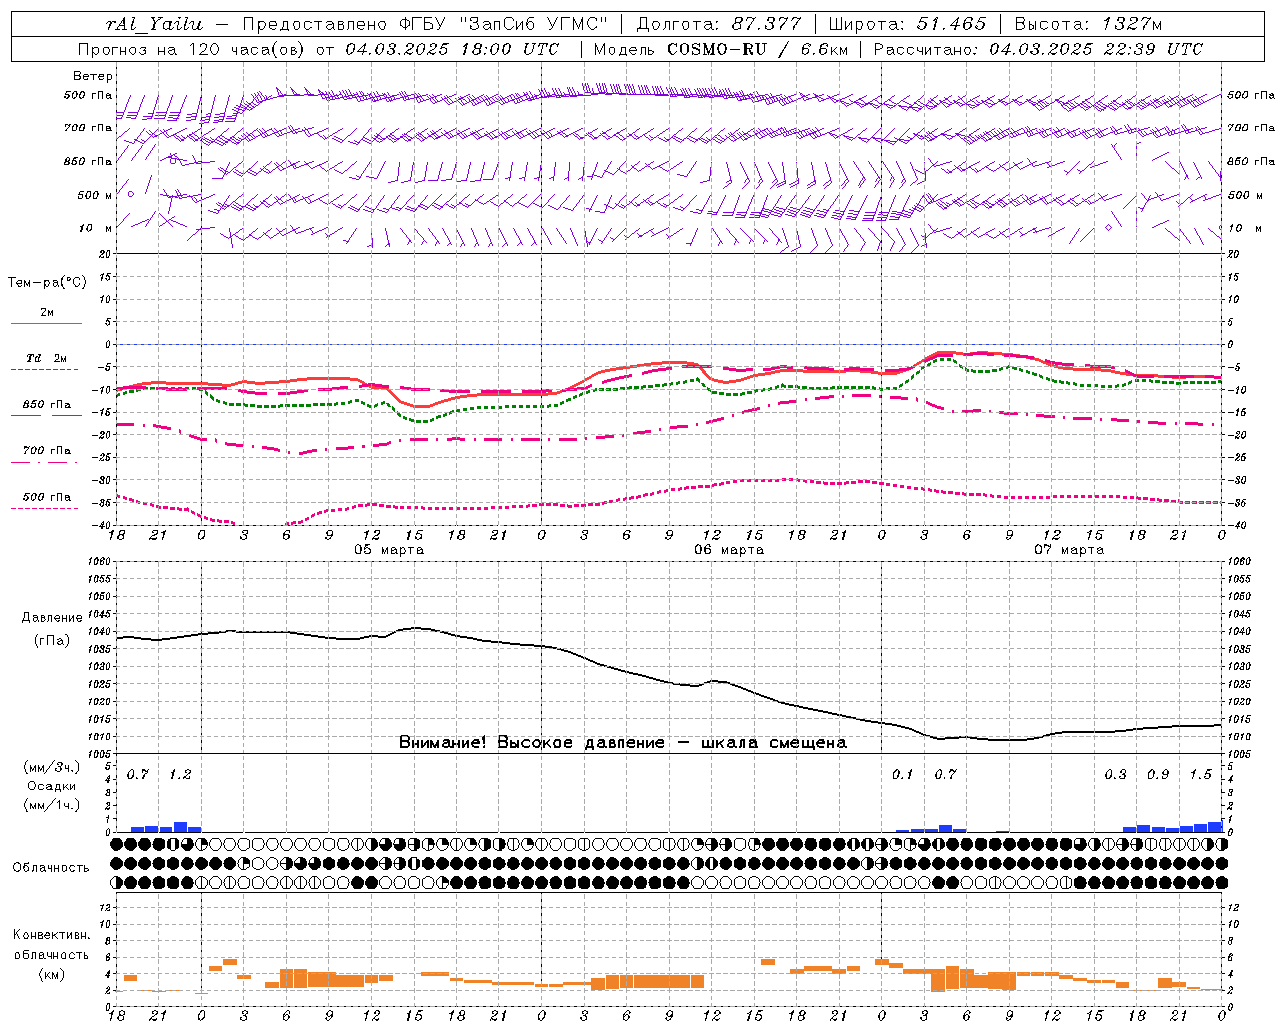The width and height of the screenshot is (1280, 1024).
Task: Click the Ветер panel label
Action: click(x=93, y=76)
